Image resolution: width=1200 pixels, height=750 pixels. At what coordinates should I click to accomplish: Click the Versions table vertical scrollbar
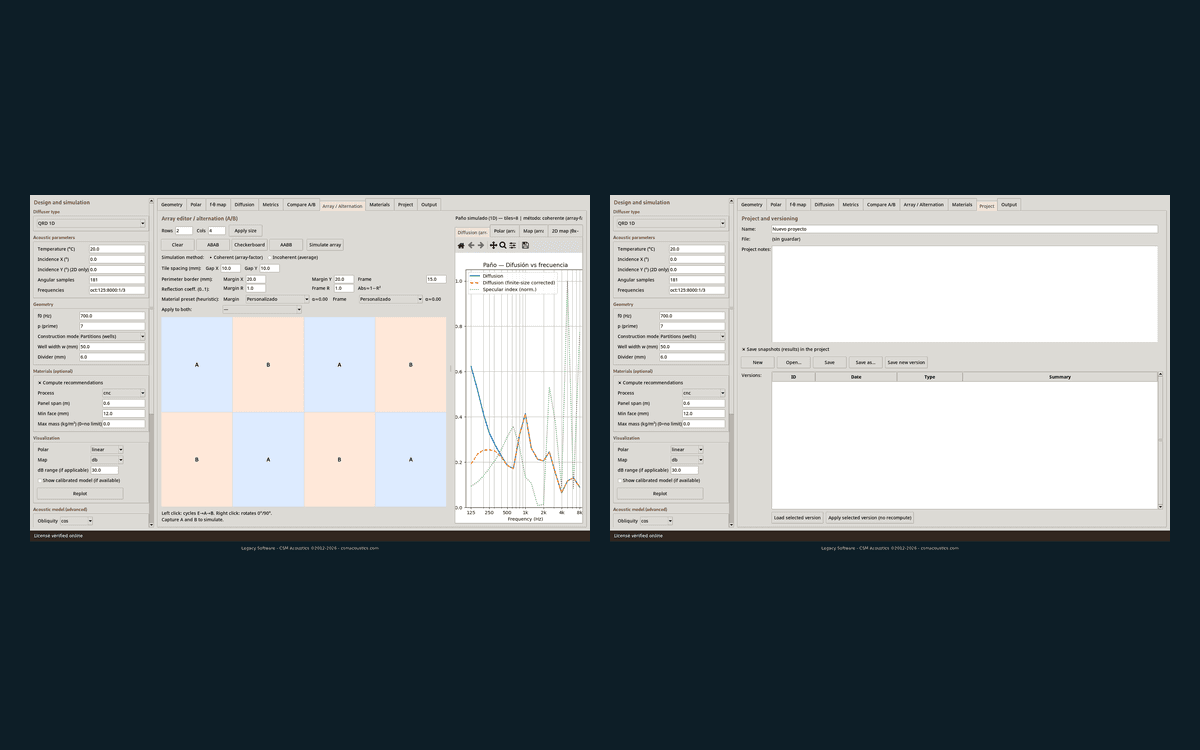[1161, 440]
